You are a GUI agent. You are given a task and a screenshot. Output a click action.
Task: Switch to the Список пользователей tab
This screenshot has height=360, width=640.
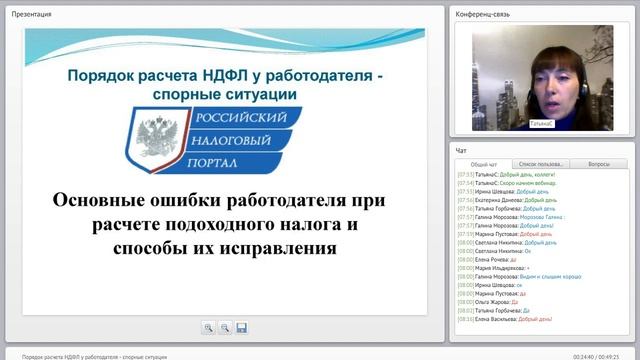(540, 164)
